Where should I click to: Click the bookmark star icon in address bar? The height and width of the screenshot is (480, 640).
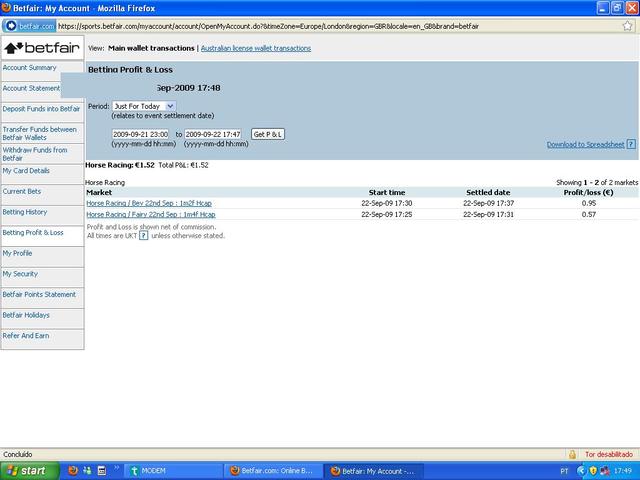tap(627, 26)
